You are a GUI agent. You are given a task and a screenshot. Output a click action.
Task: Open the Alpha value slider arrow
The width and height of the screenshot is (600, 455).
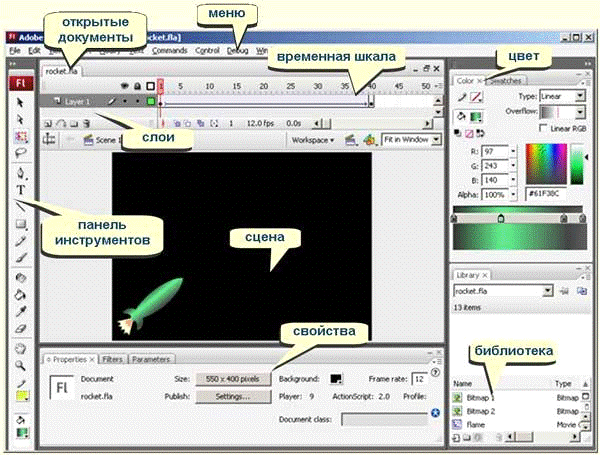point(513,195)
